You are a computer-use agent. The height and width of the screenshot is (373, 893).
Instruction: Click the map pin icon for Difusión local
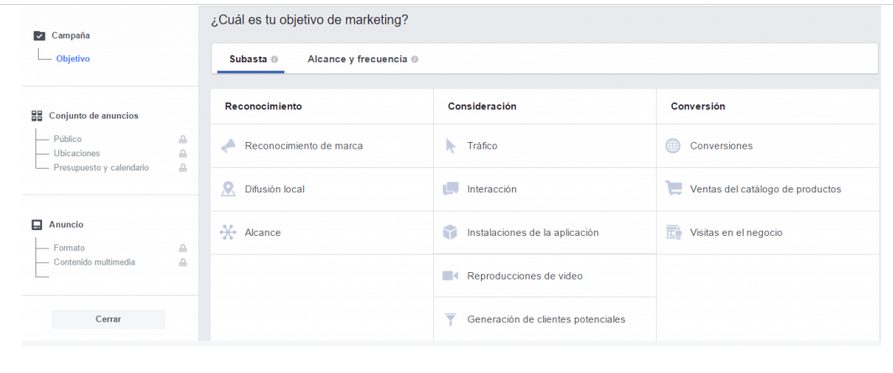coord(228,189)
